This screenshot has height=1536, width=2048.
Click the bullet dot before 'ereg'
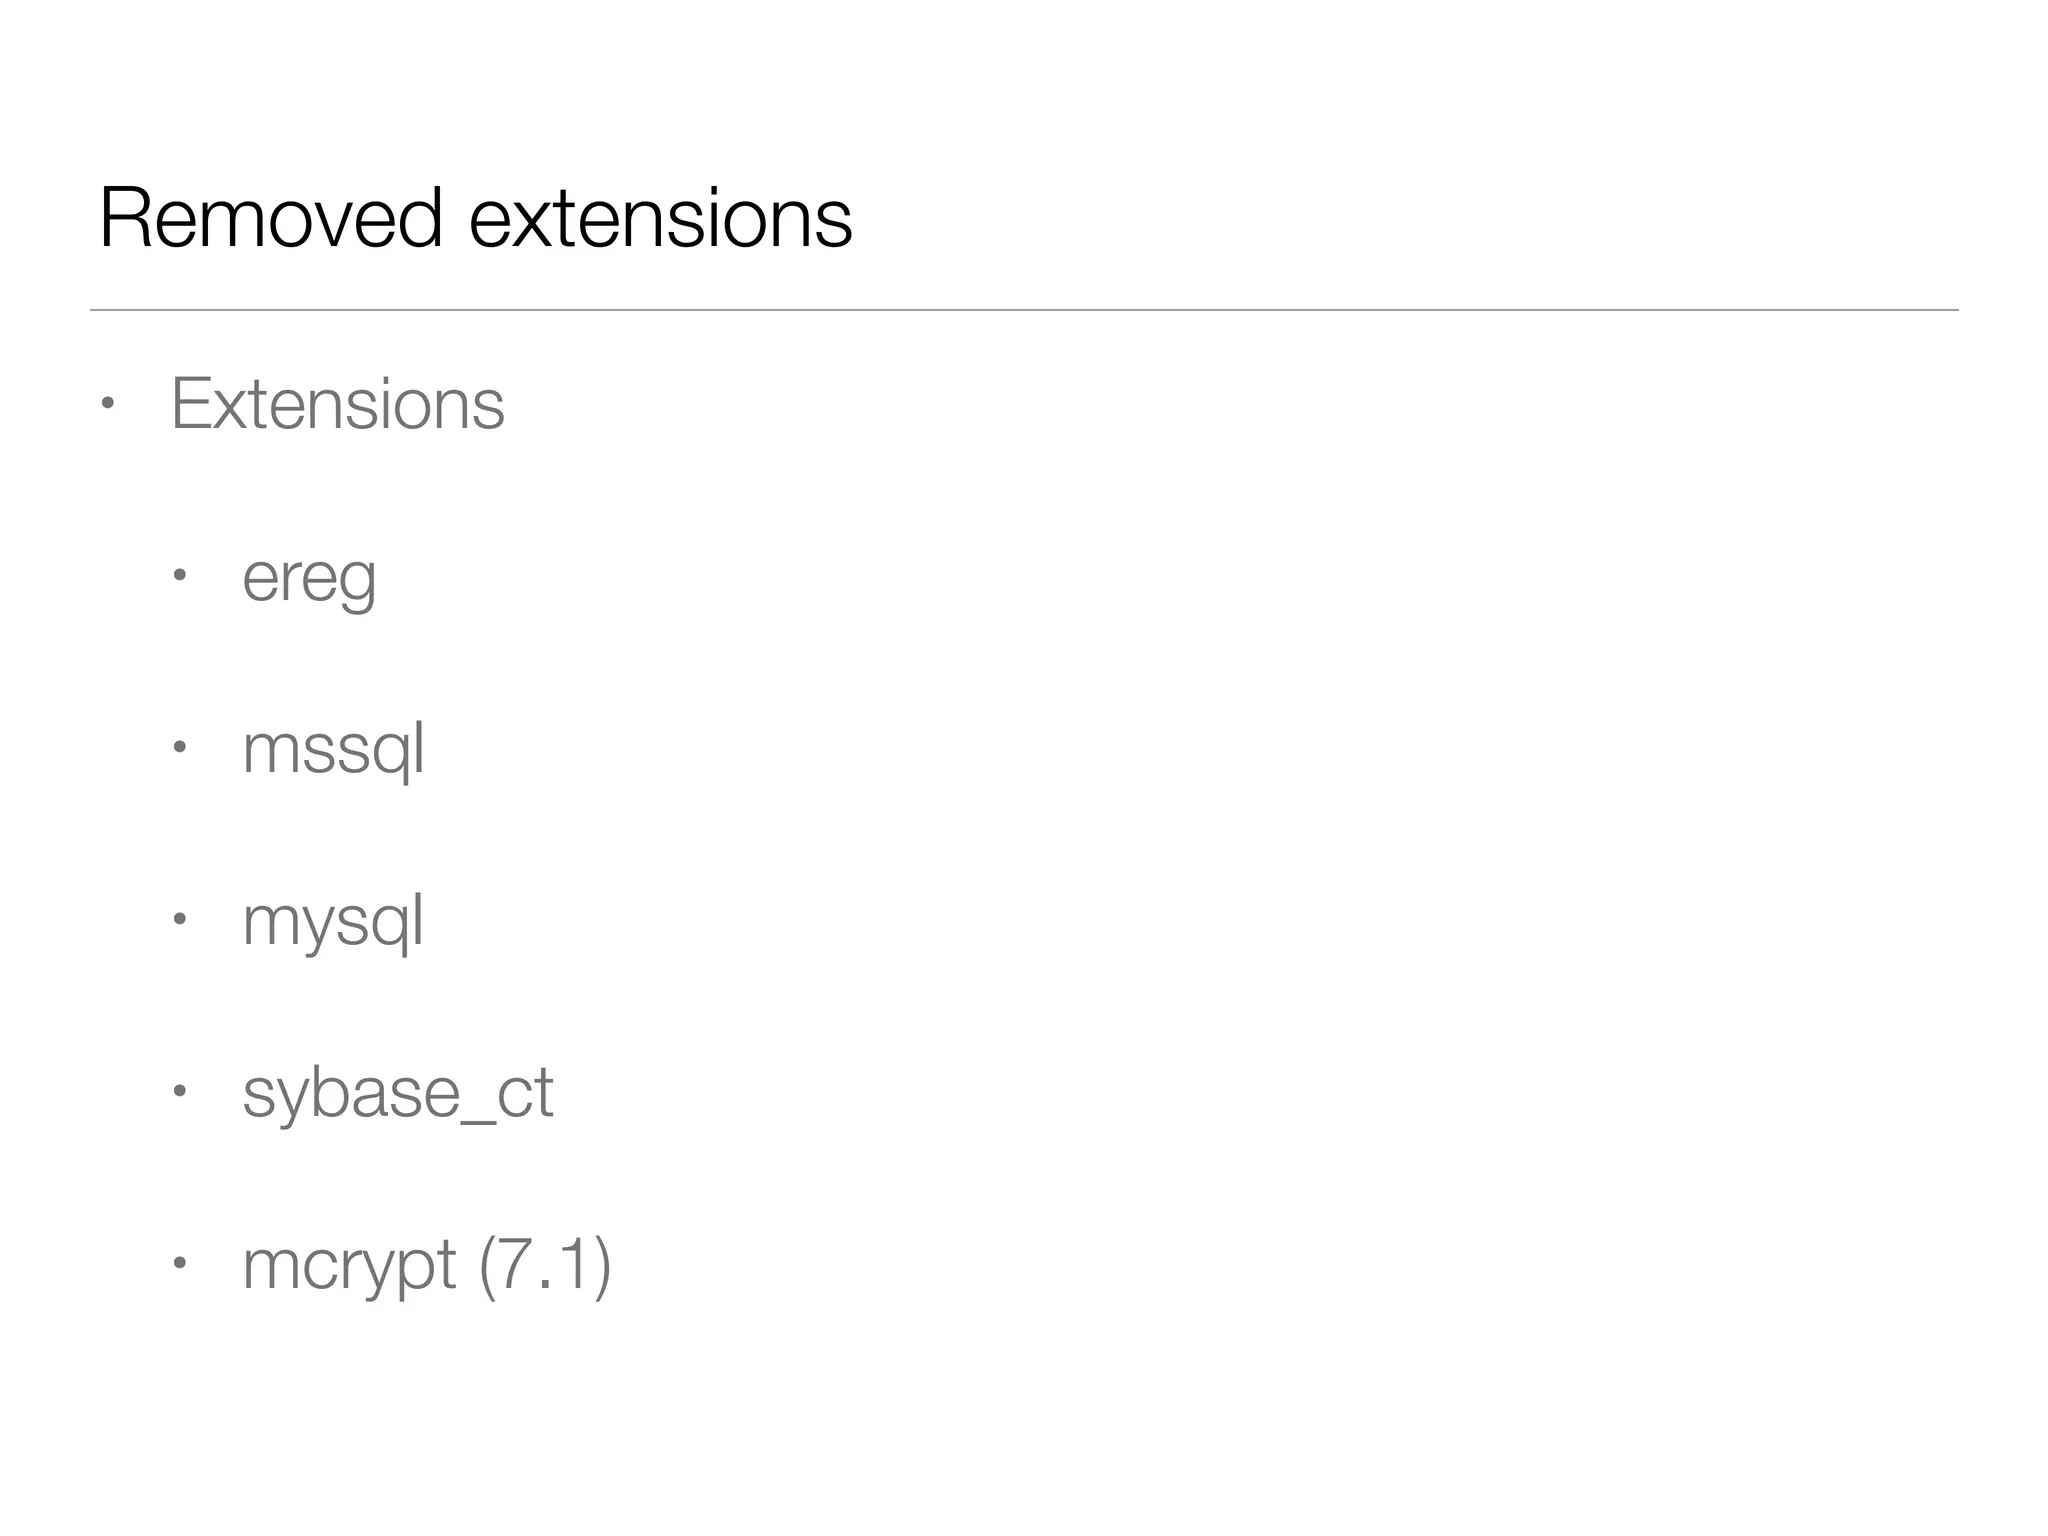[x=180, y=576]
